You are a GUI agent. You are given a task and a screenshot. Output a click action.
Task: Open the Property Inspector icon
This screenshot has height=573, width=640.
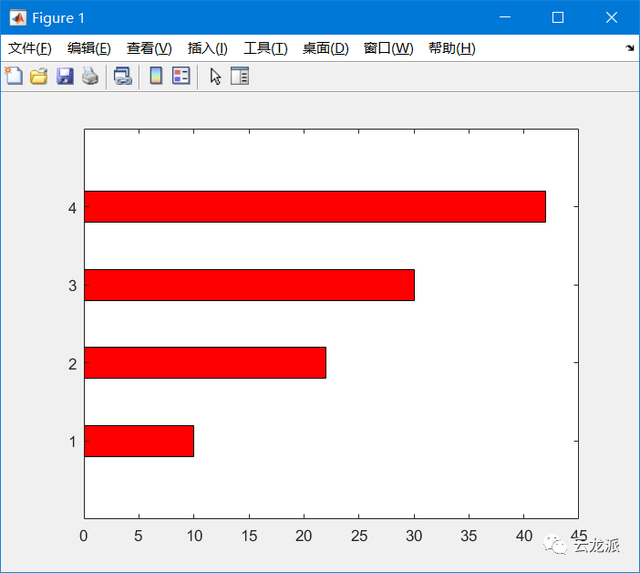pyautogui.click(x=240, y=76)
